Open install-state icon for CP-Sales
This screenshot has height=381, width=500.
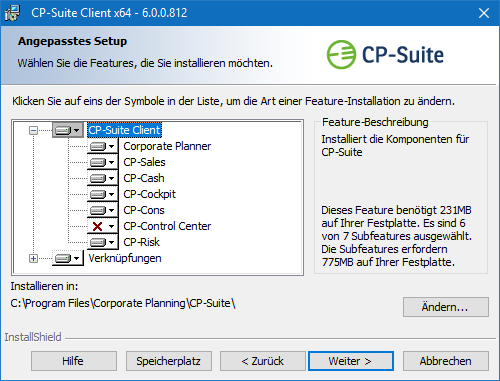point(102,162)
